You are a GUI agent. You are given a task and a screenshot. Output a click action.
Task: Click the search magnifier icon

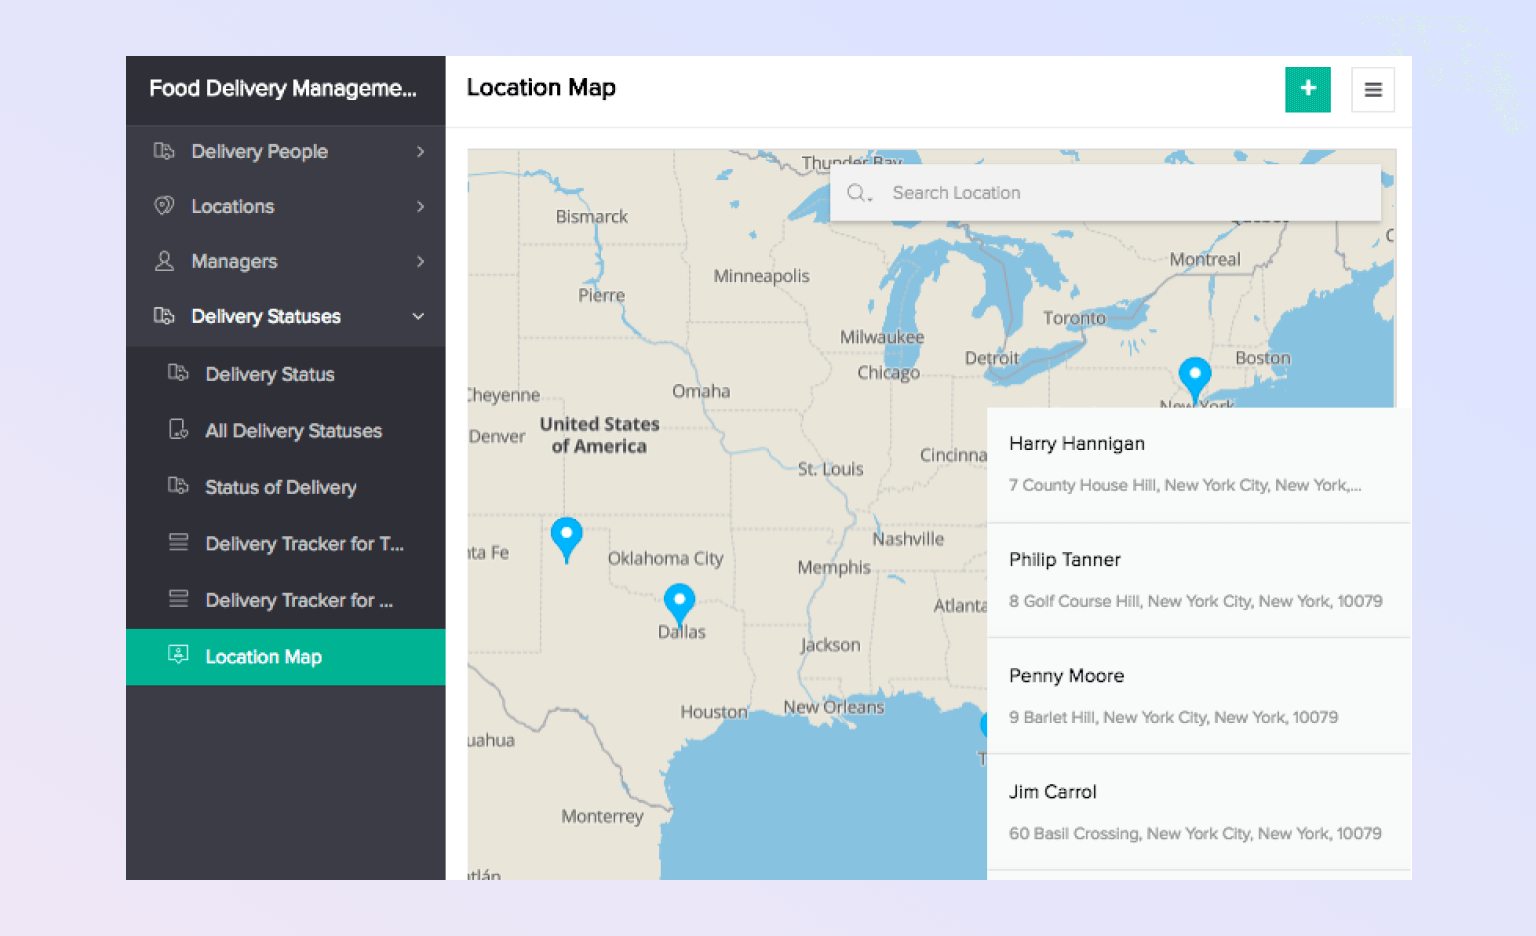point(857,193)
